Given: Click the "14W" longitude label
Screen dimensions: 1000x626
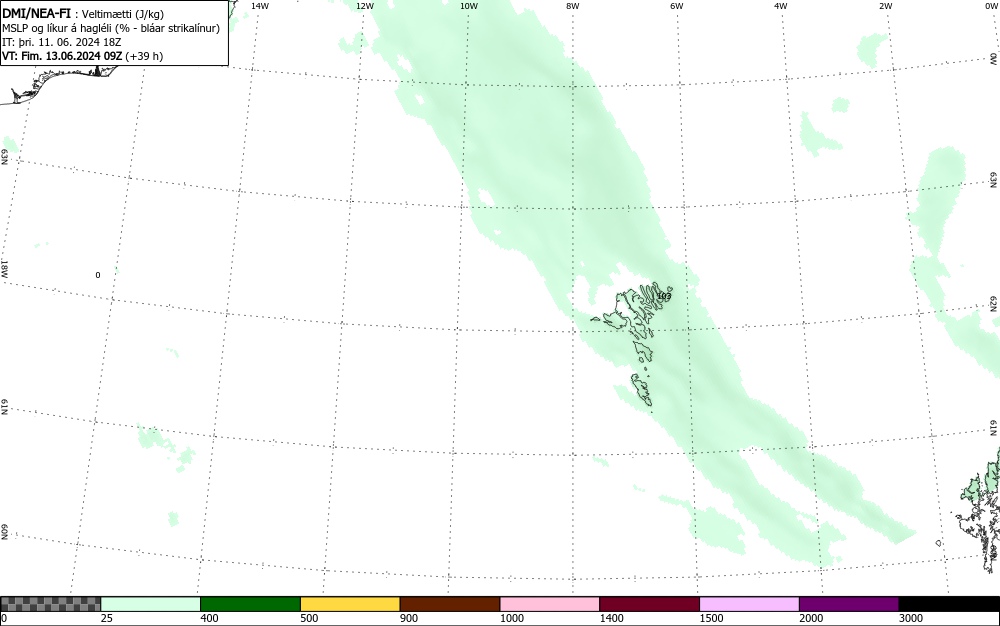Looking at the screenshot, I should [x=260, y=6].
